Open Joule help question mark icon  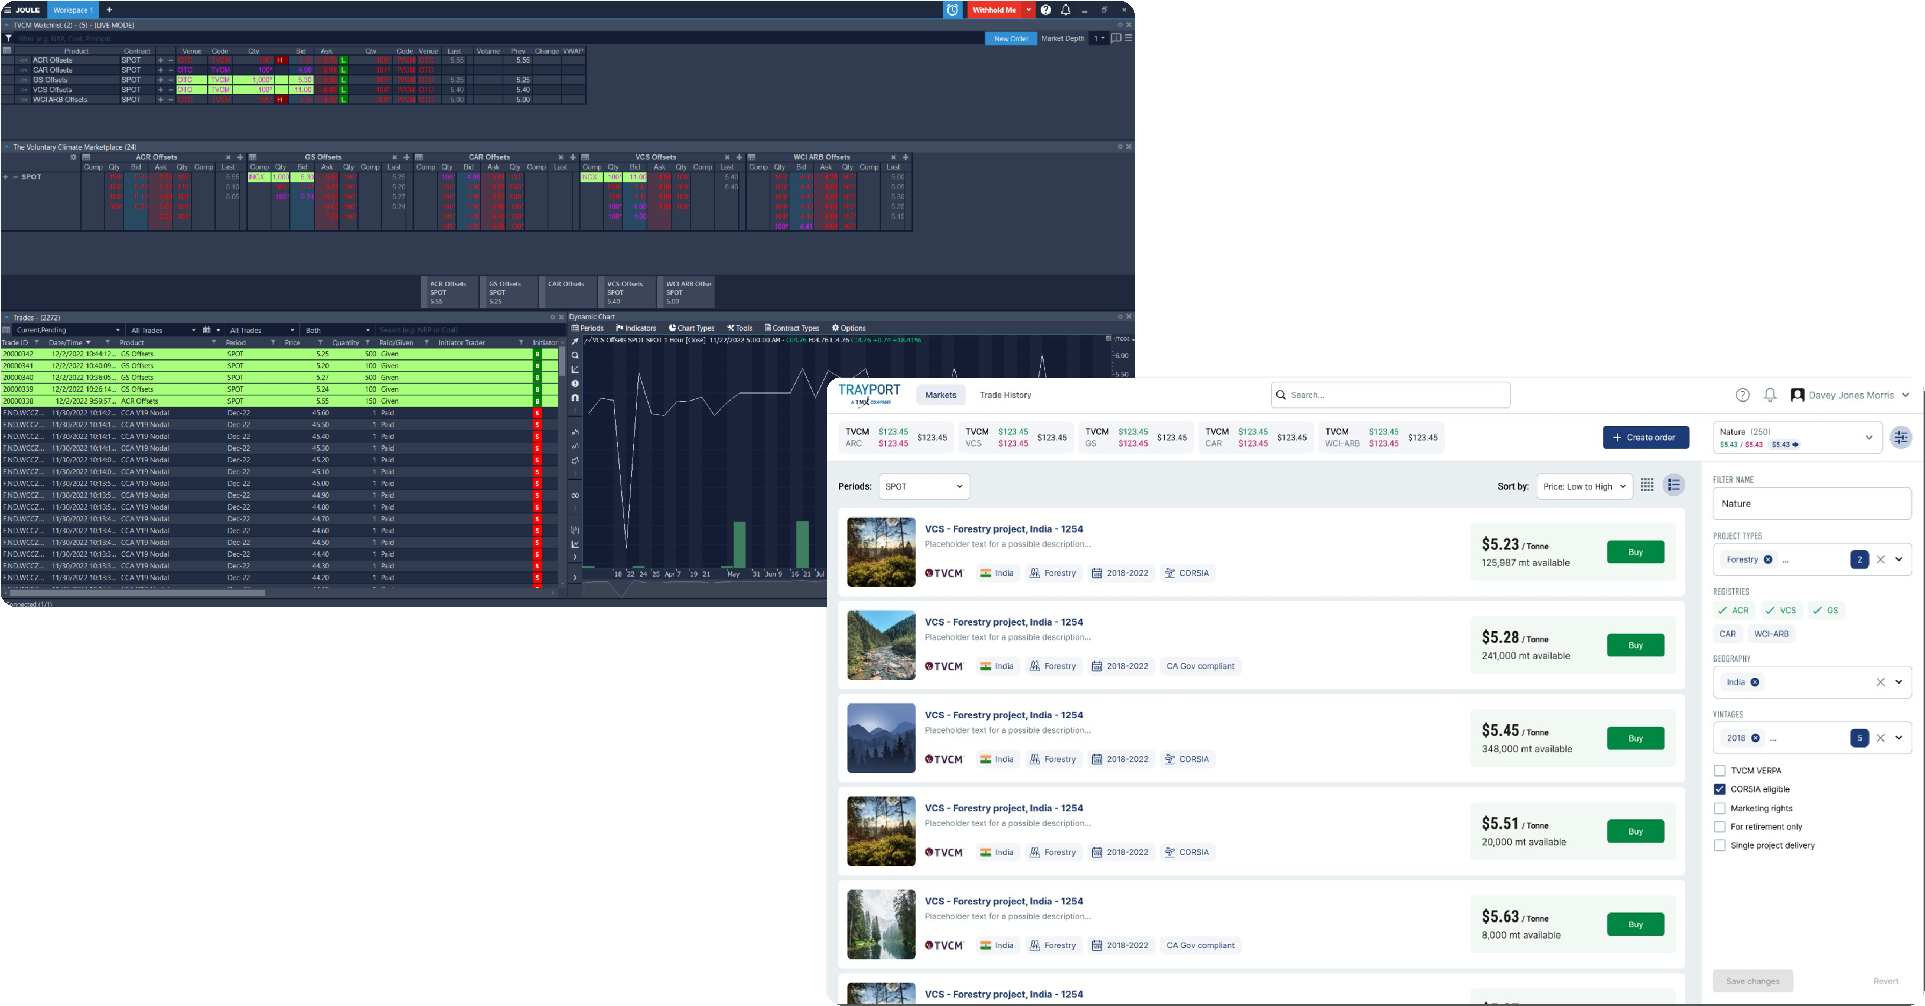pos(1046,10)
